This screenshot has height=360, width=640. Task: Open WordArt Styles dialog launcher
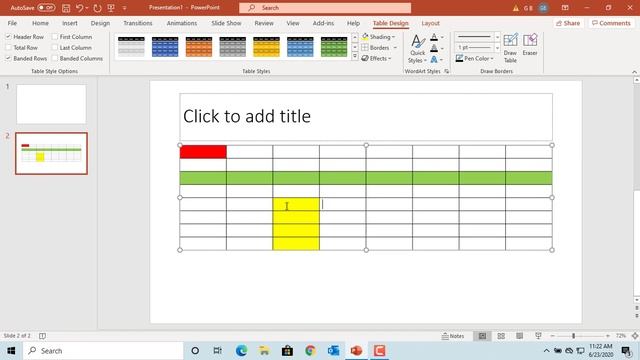pos(447,71)
